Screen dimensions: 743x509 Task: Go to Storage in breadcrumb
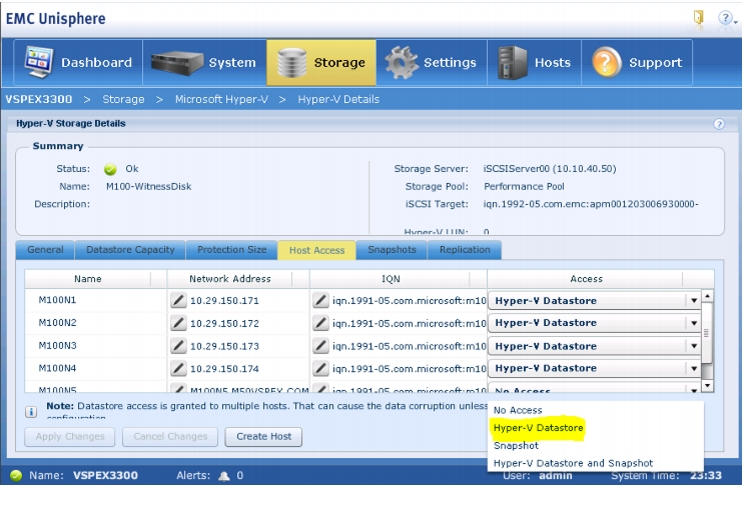[x=123, y=100]
